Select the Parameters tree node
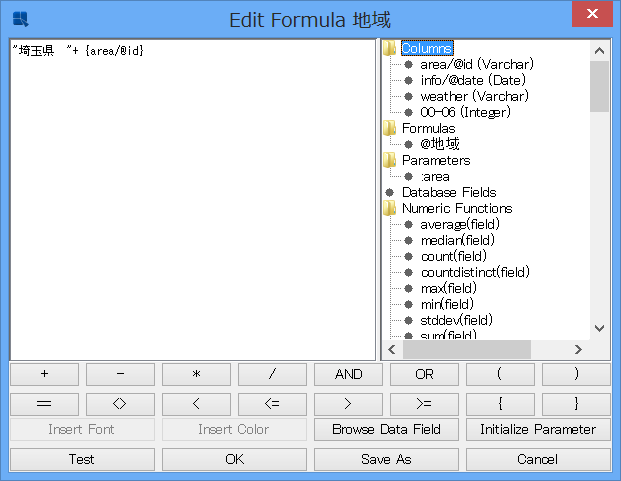The height and width of the screenshot is (481, 621). point(436,160)
